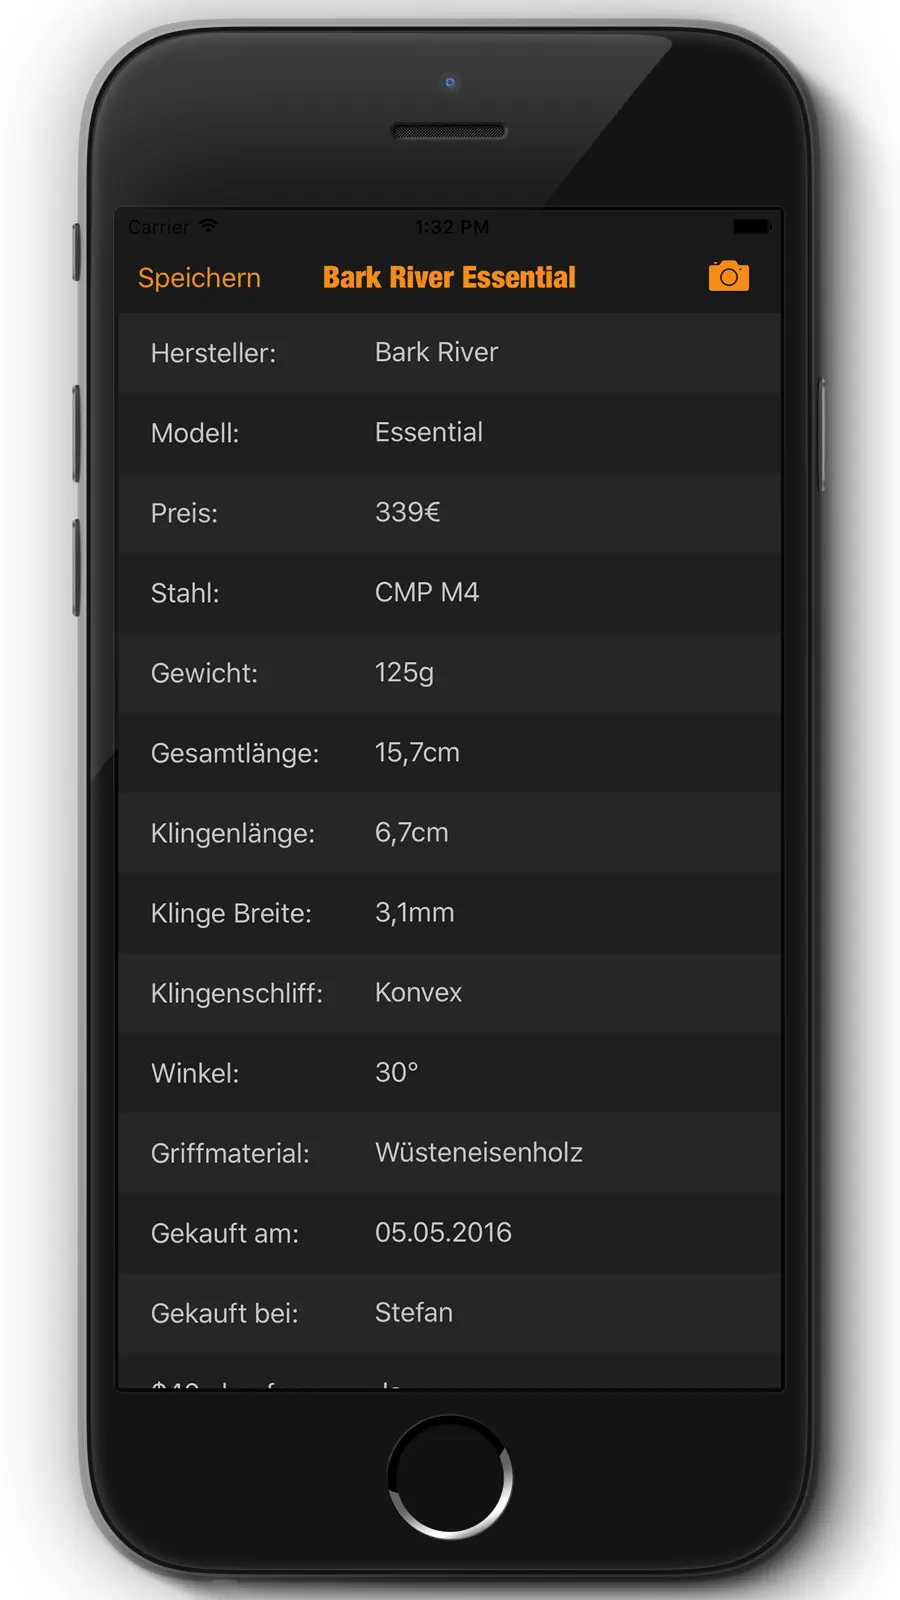Tap the 1:32 PM status bar clock
The height and width of the screenshot is (1600, 900).
pos(452,227)
